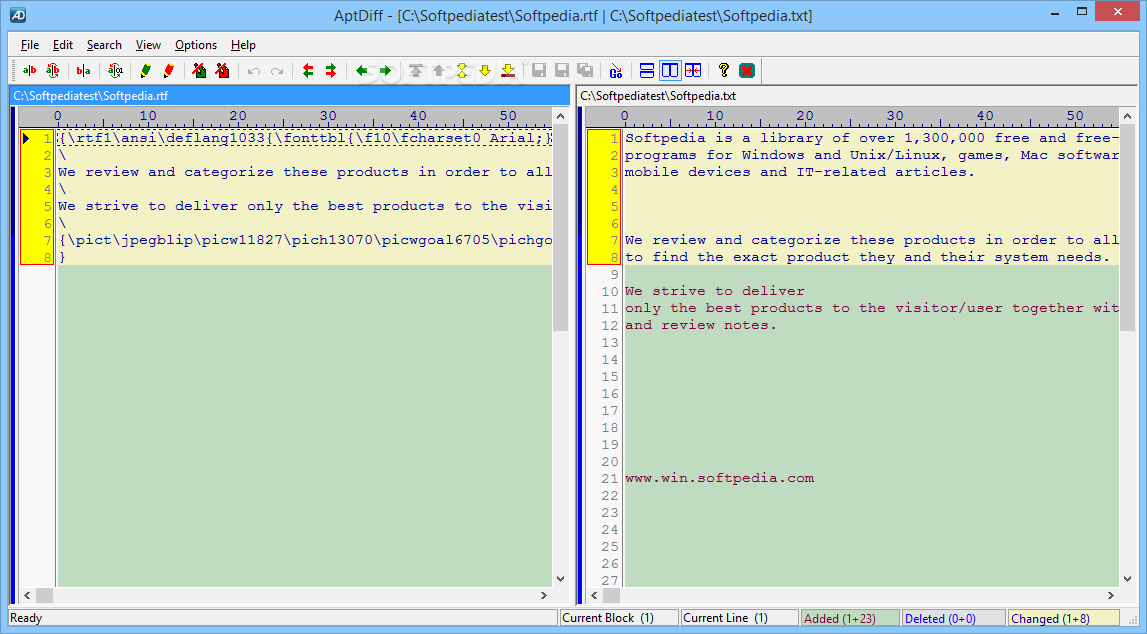Click the red marker pen icon

(169, 70)
